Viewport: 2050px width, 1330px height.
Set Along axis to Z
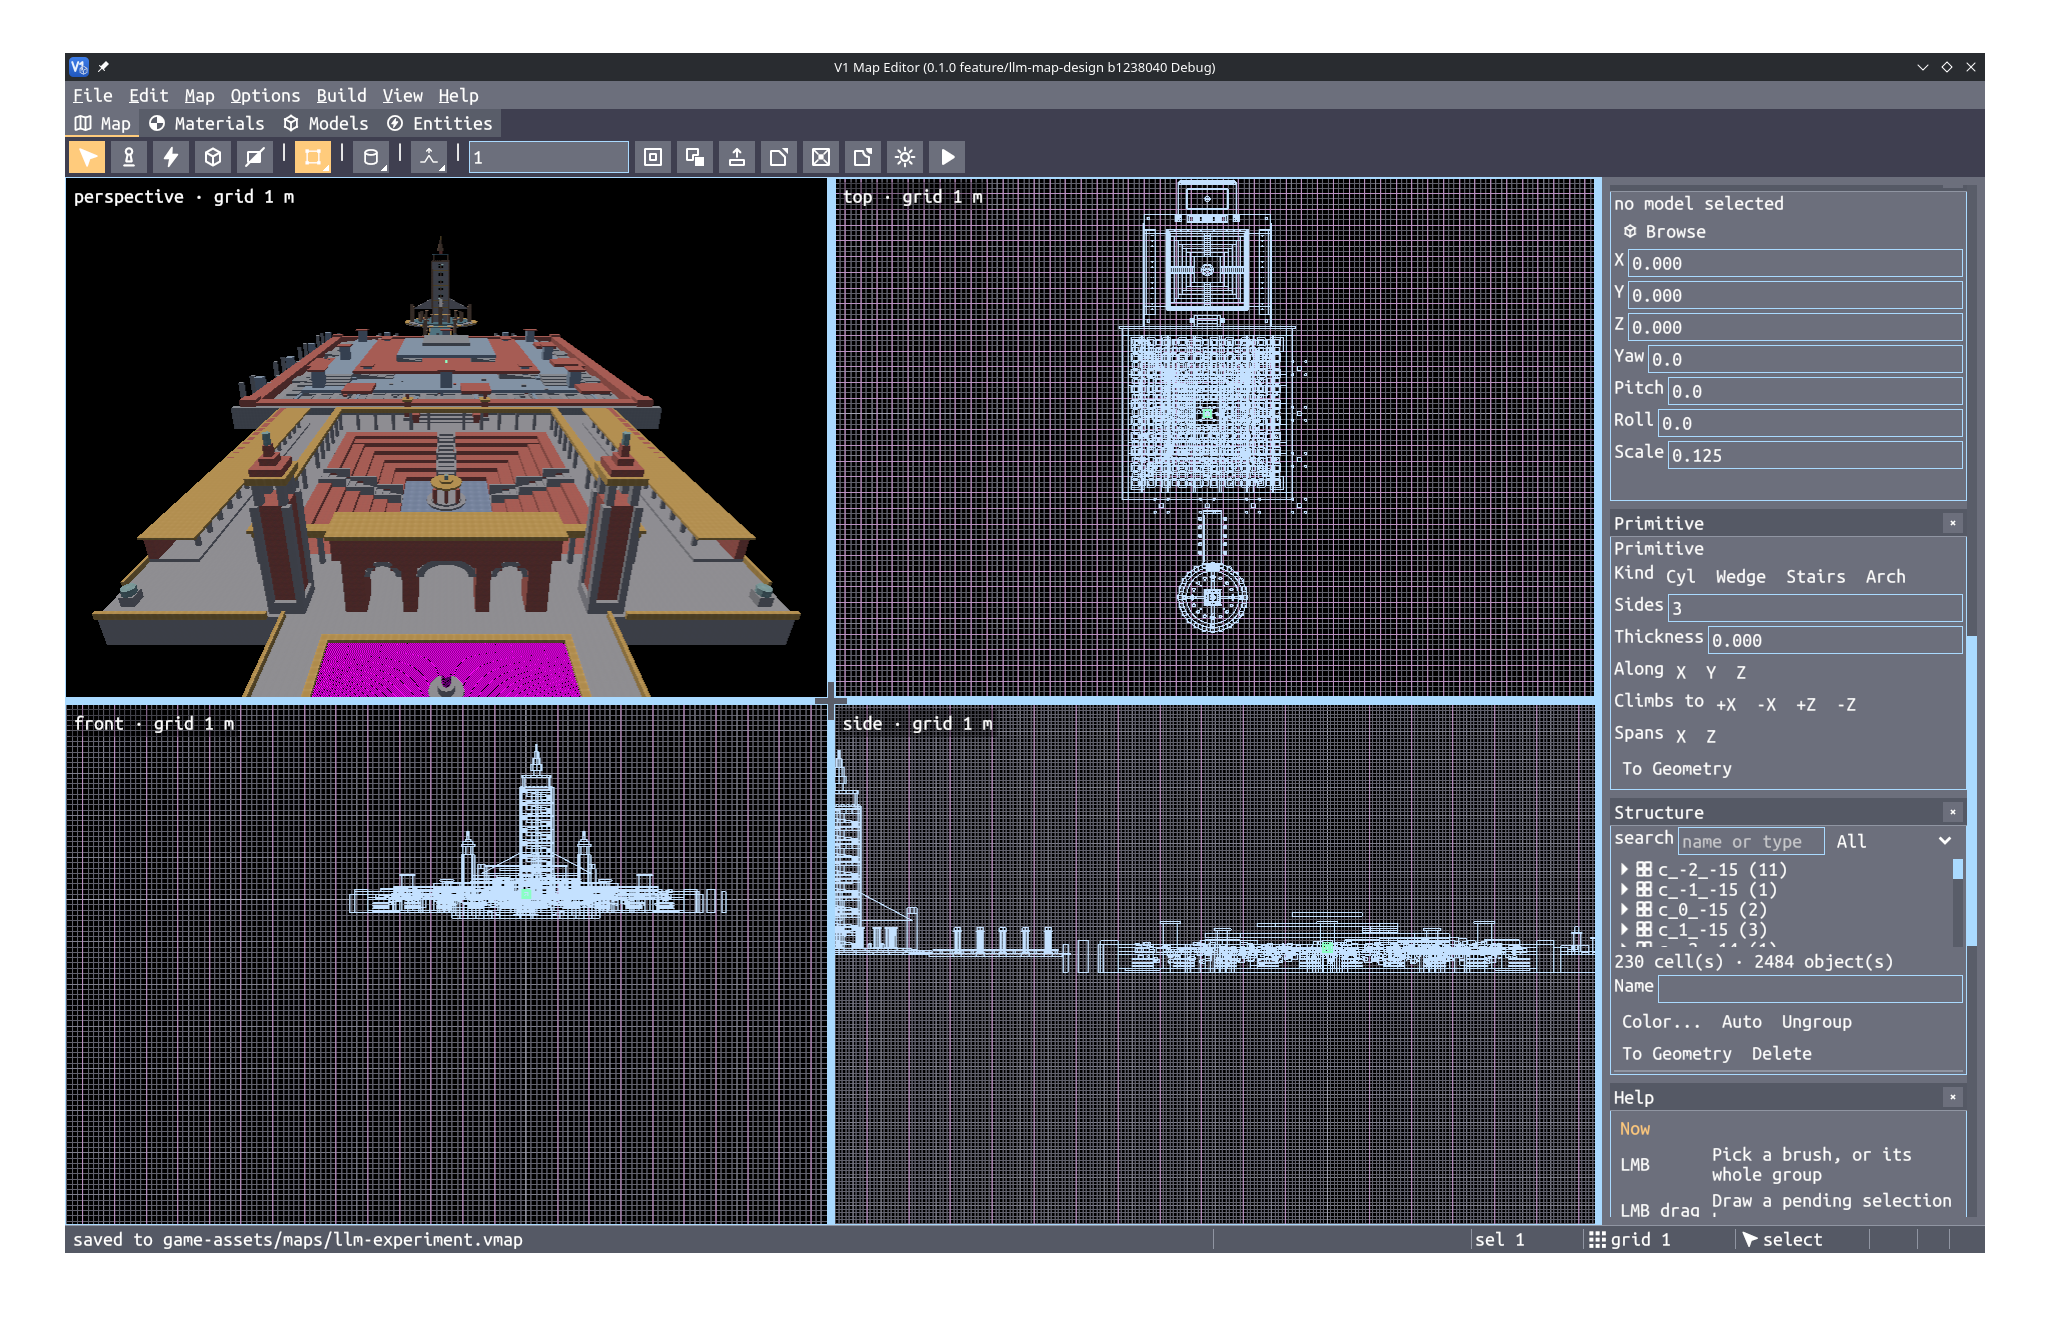pos(1741,673)
